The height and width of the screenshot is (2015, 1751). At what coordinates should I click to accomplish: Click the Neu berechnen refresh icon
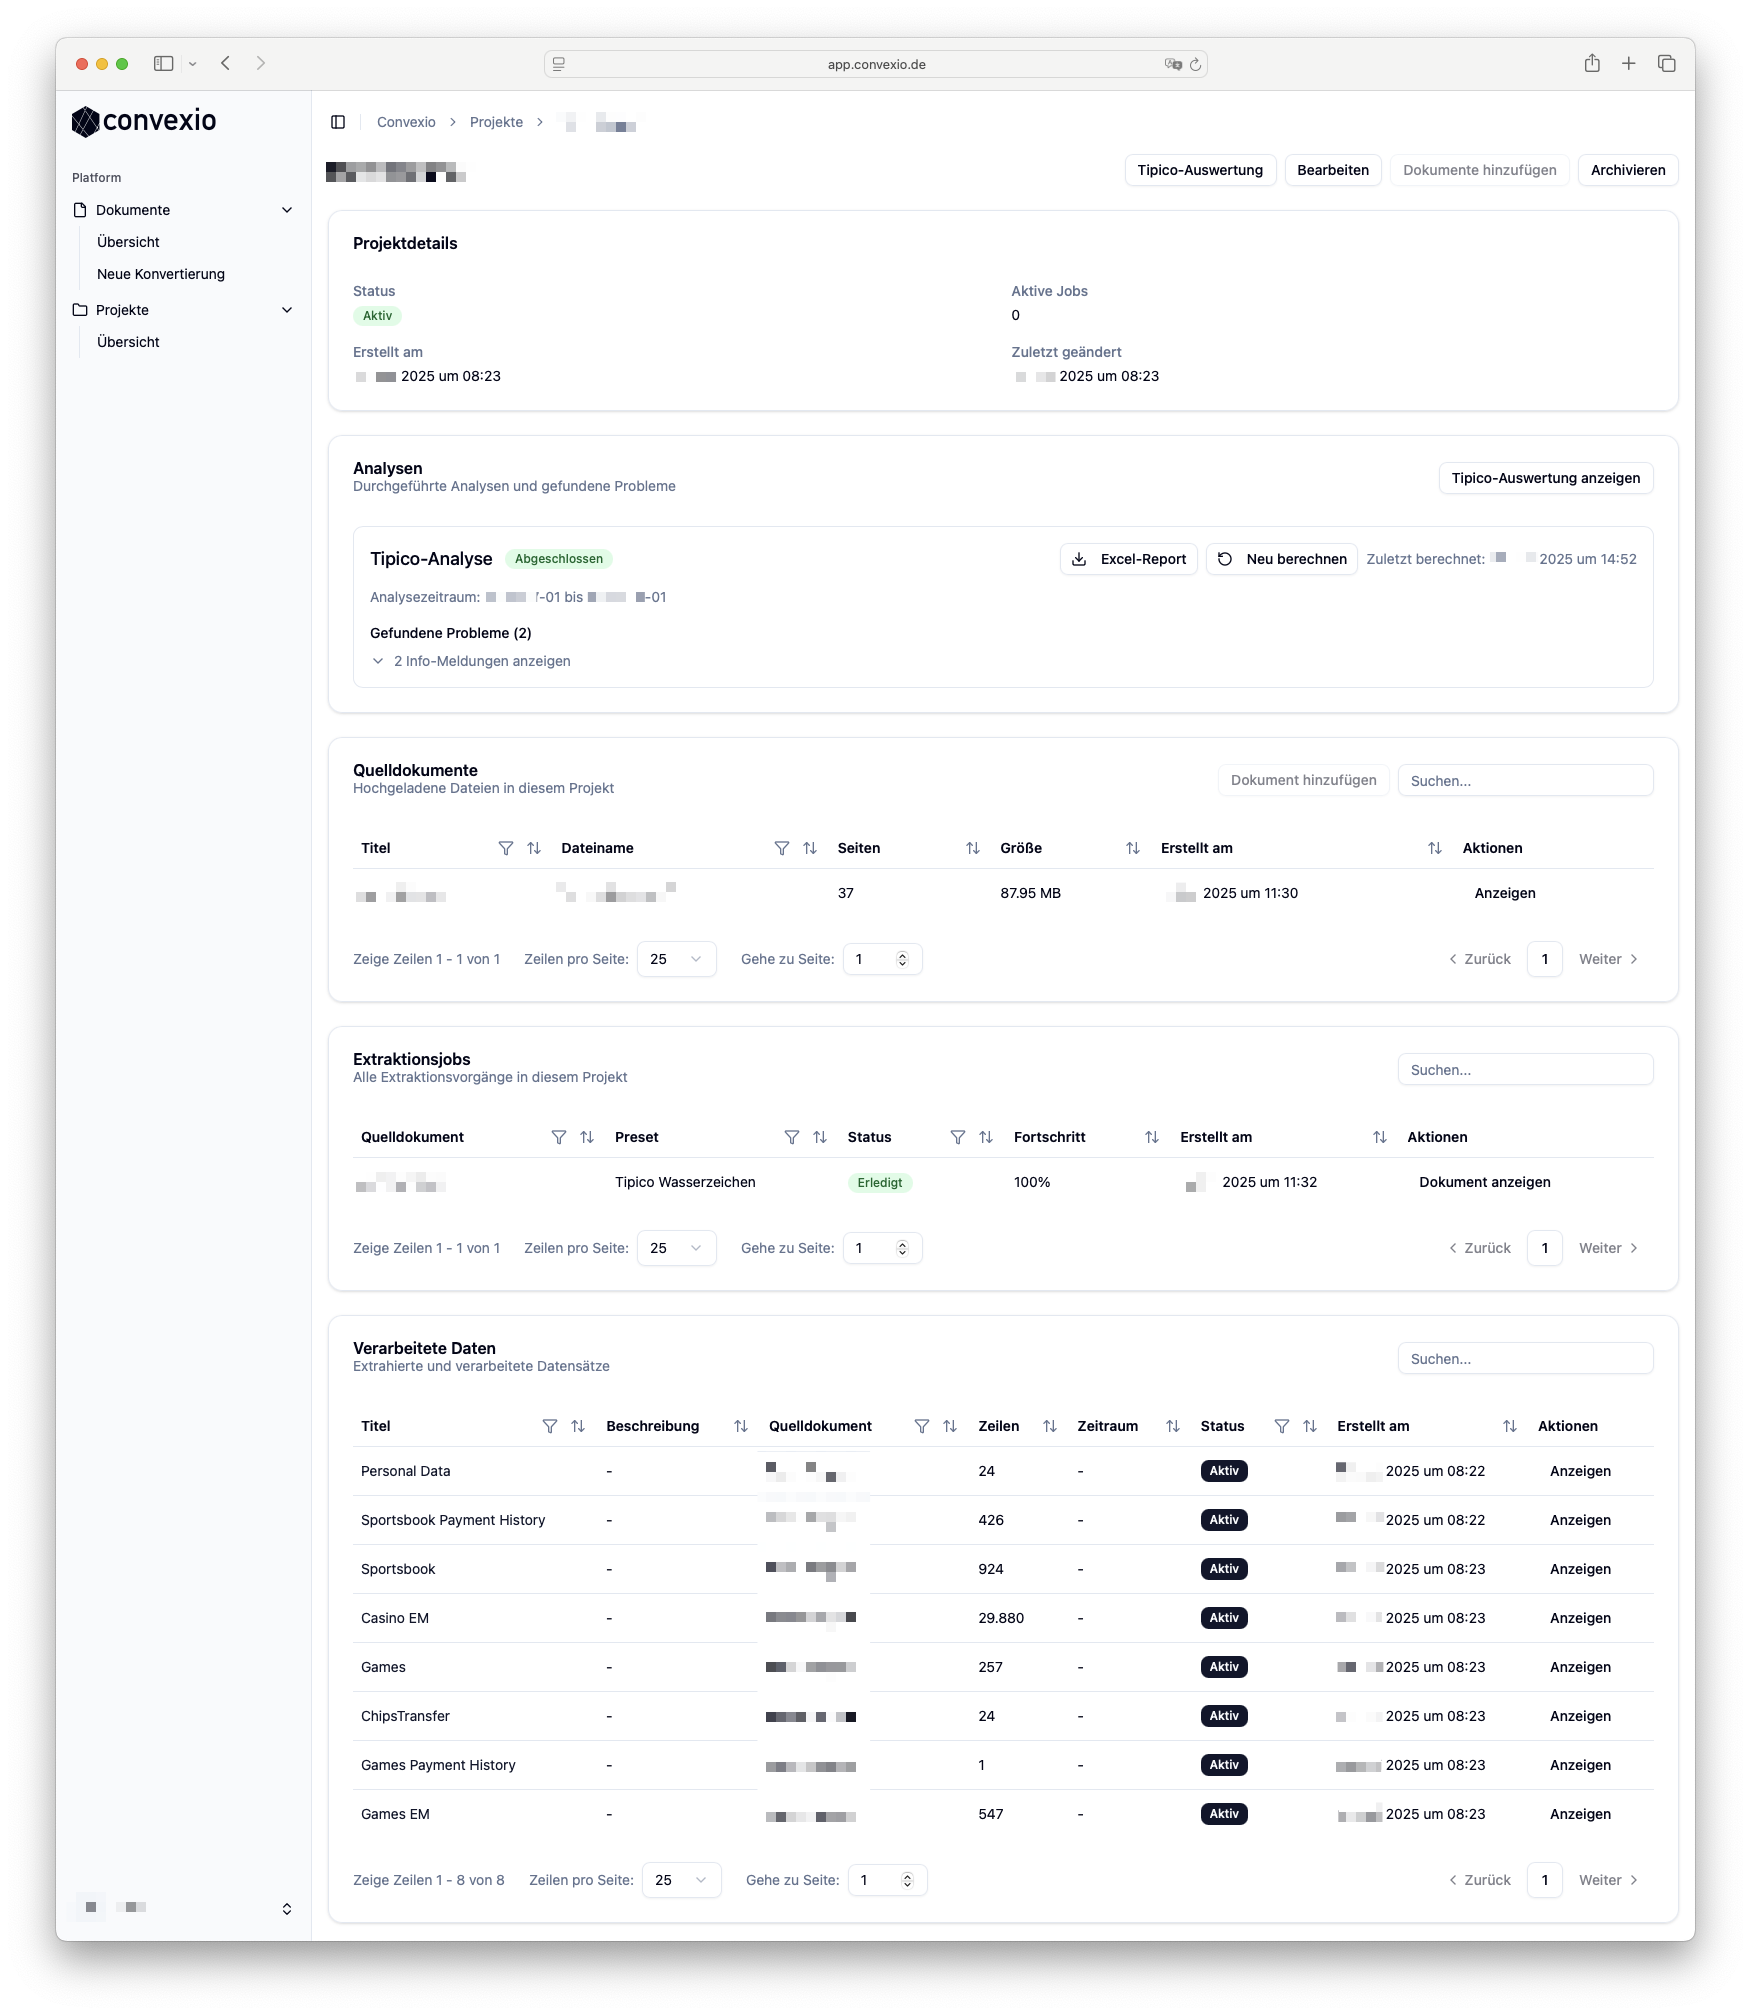coord(1225,559)
